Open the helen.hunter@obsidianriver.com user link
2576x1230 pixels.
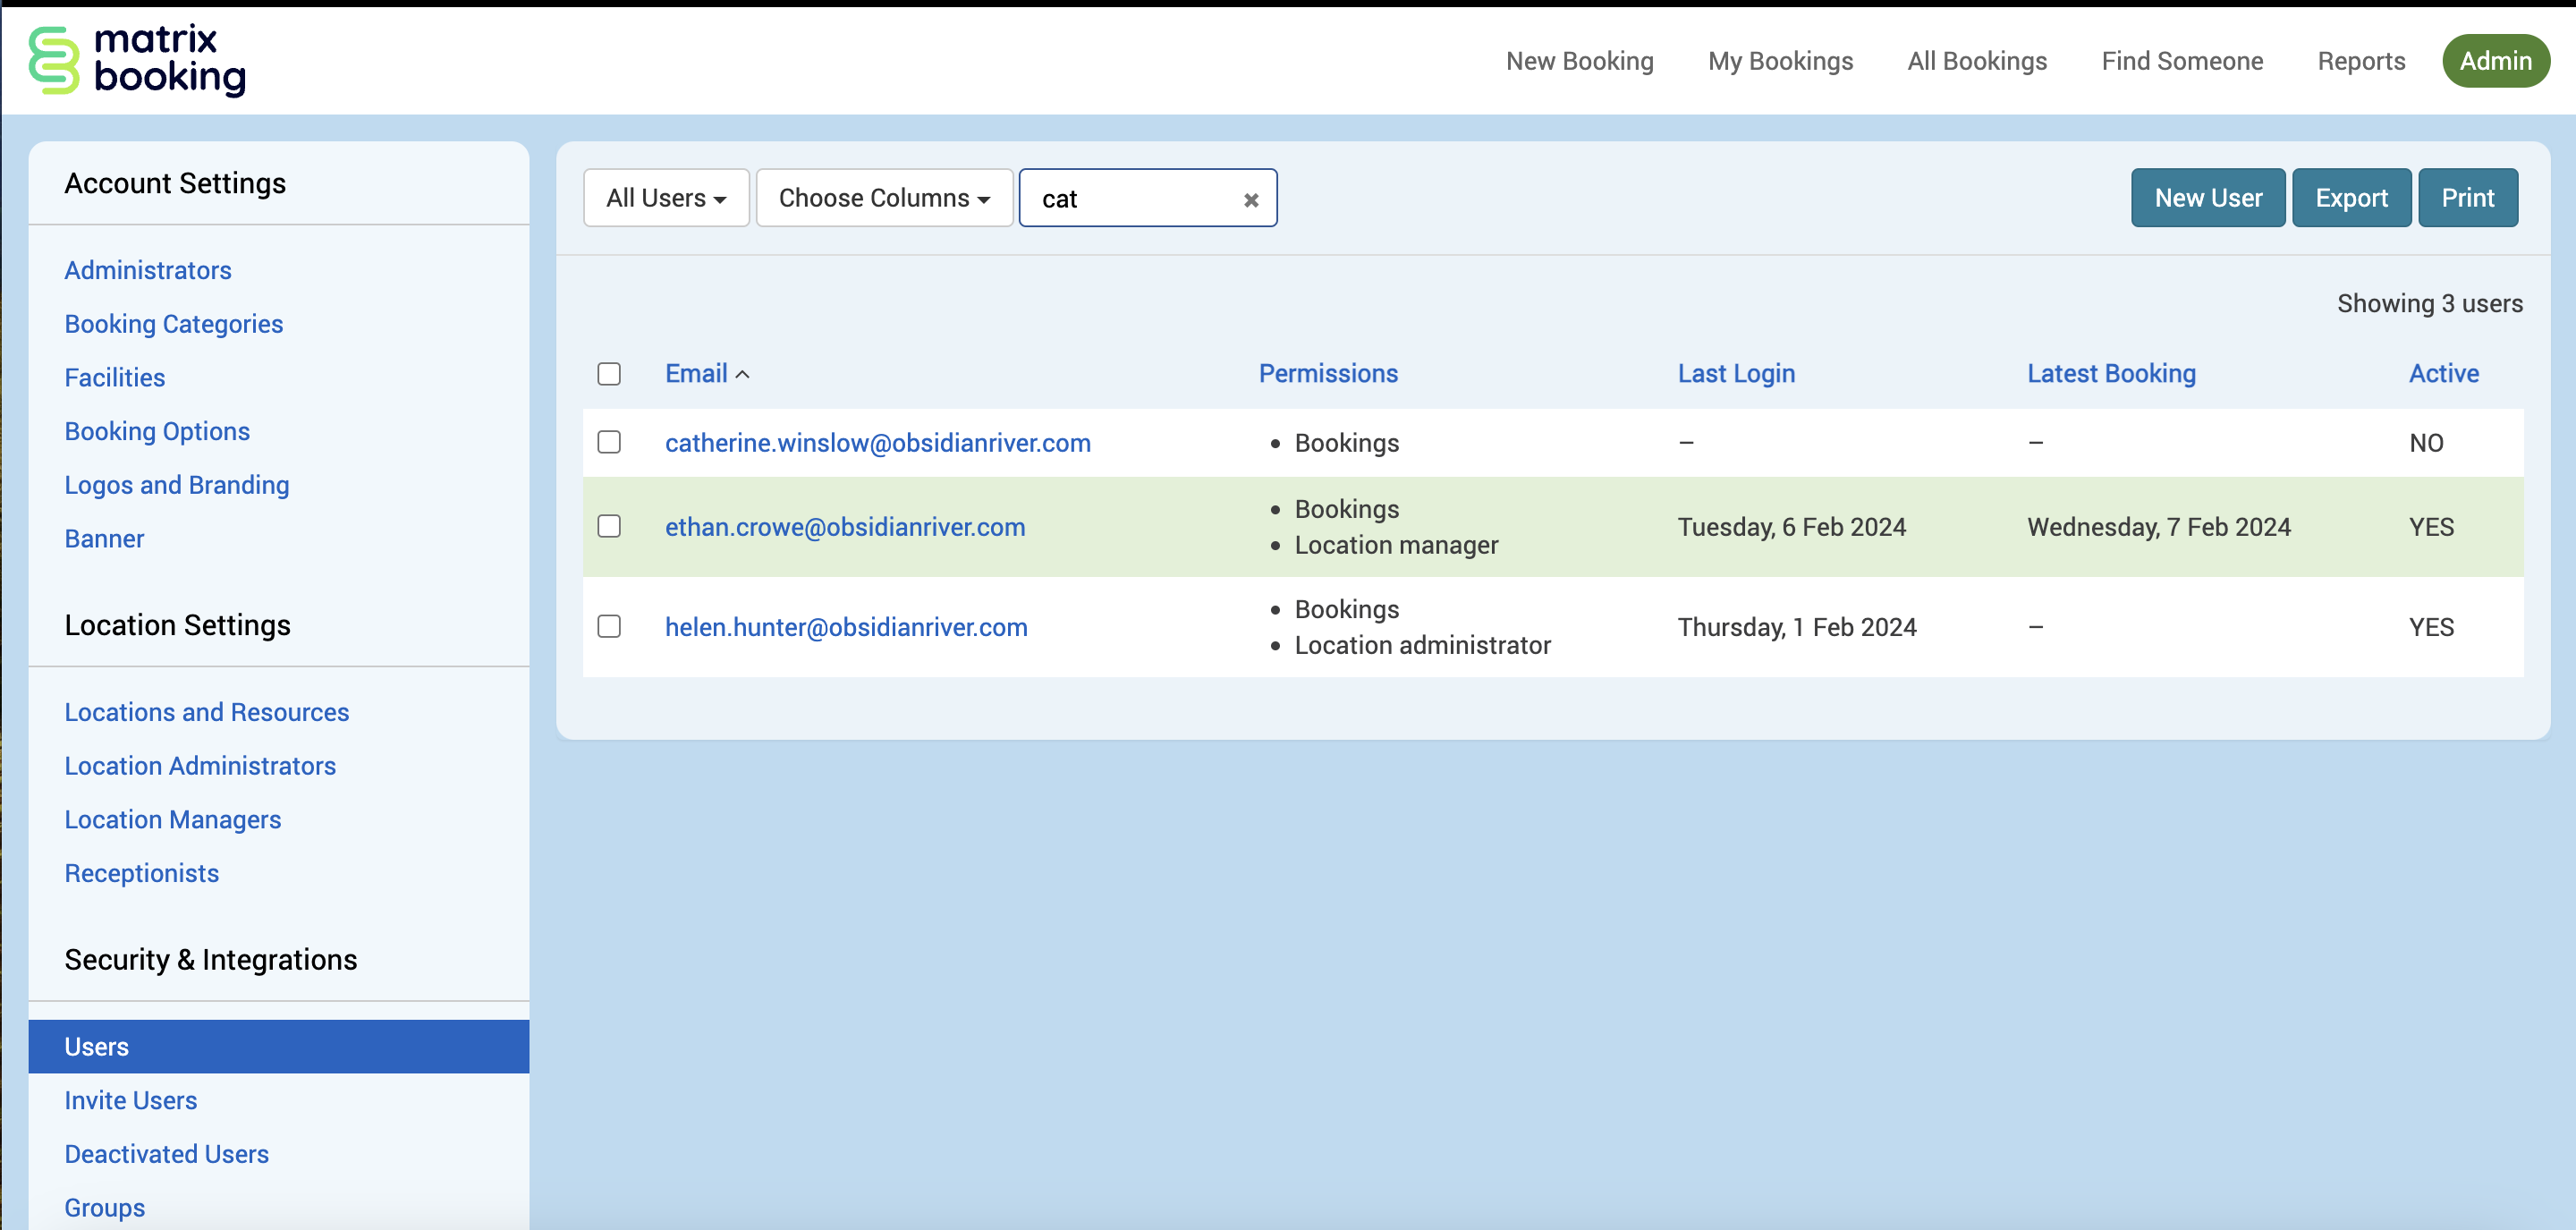(846, 627)
